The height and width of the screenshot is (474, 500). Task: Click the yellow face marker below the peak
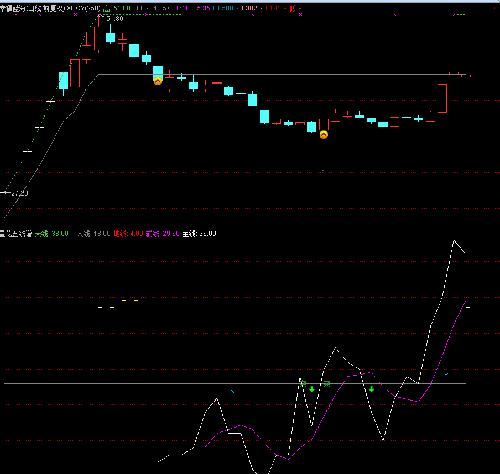pos(158,81)
